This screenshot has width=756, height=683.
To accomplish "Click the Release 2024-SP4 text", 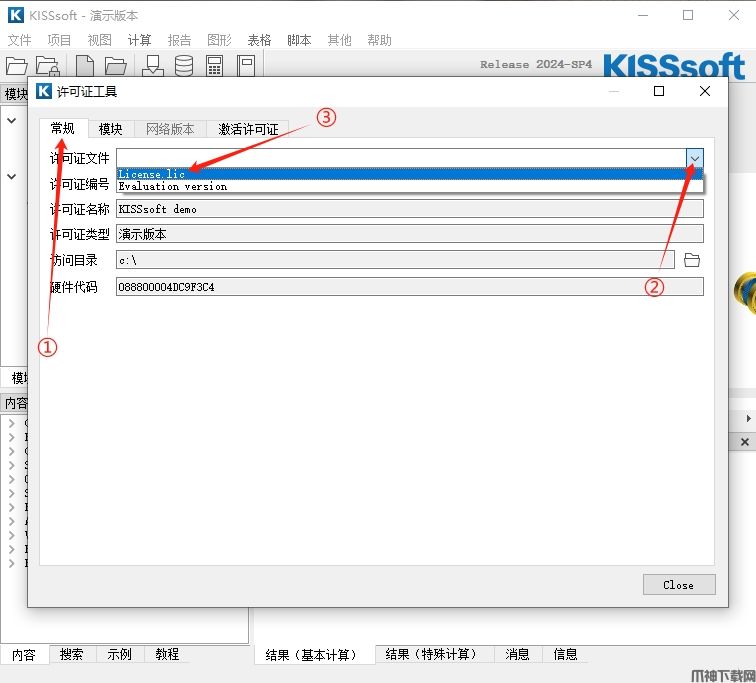I will [536, 65].
